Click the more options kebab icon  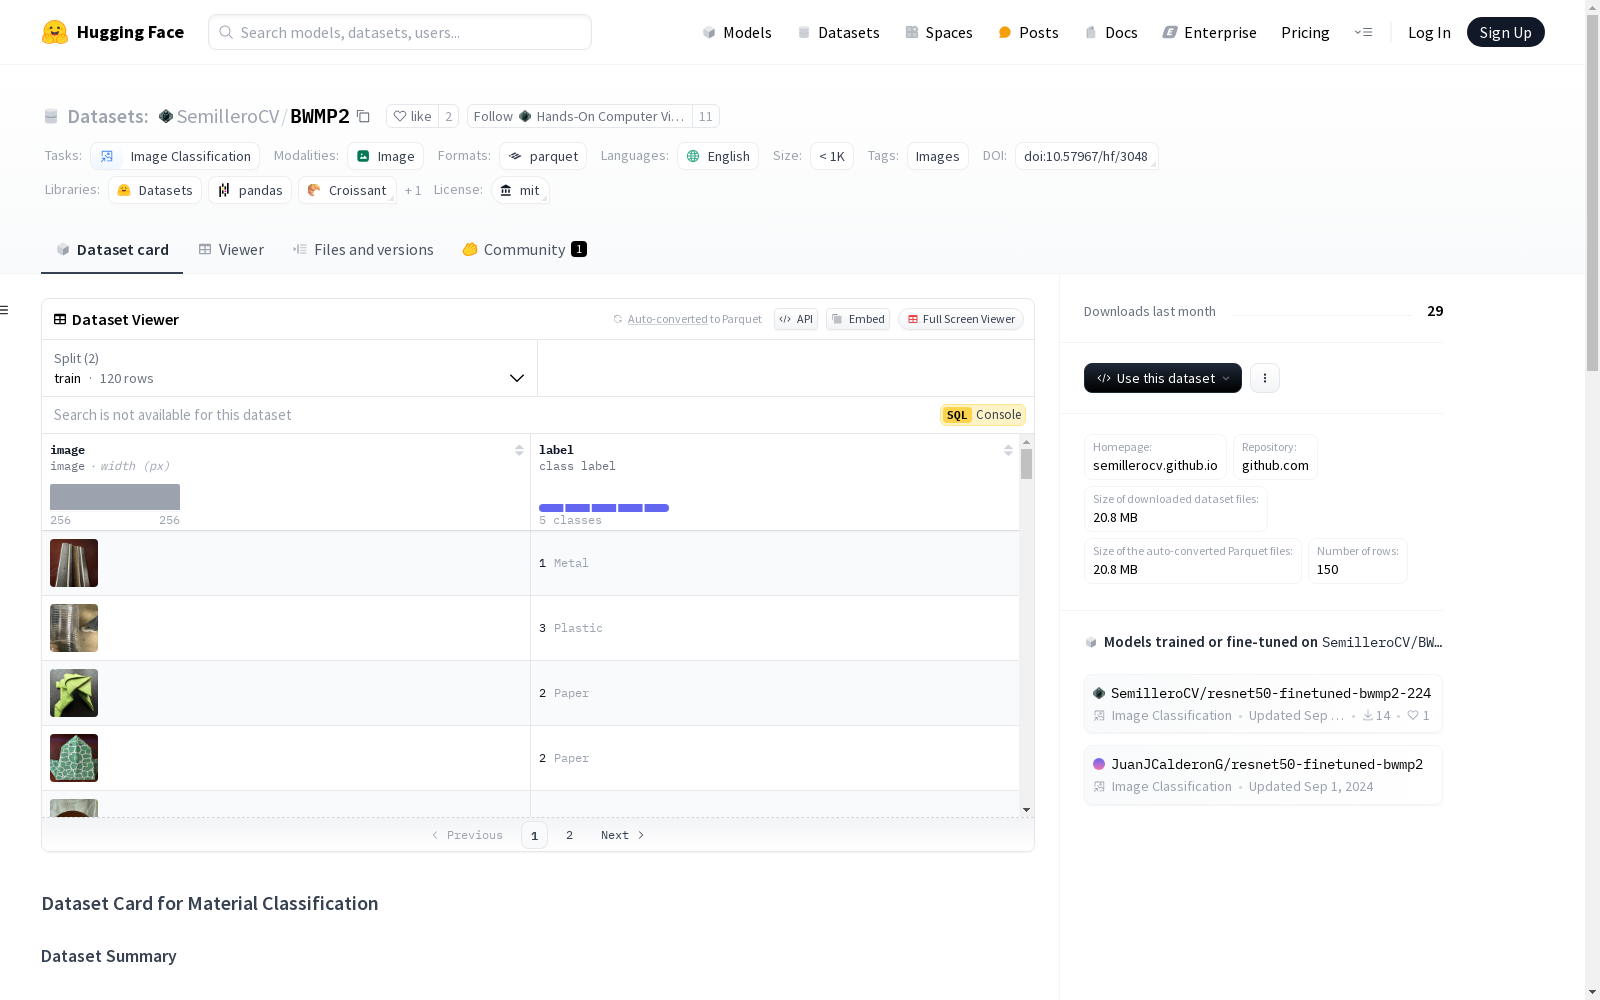click(x=1265, y=378)
